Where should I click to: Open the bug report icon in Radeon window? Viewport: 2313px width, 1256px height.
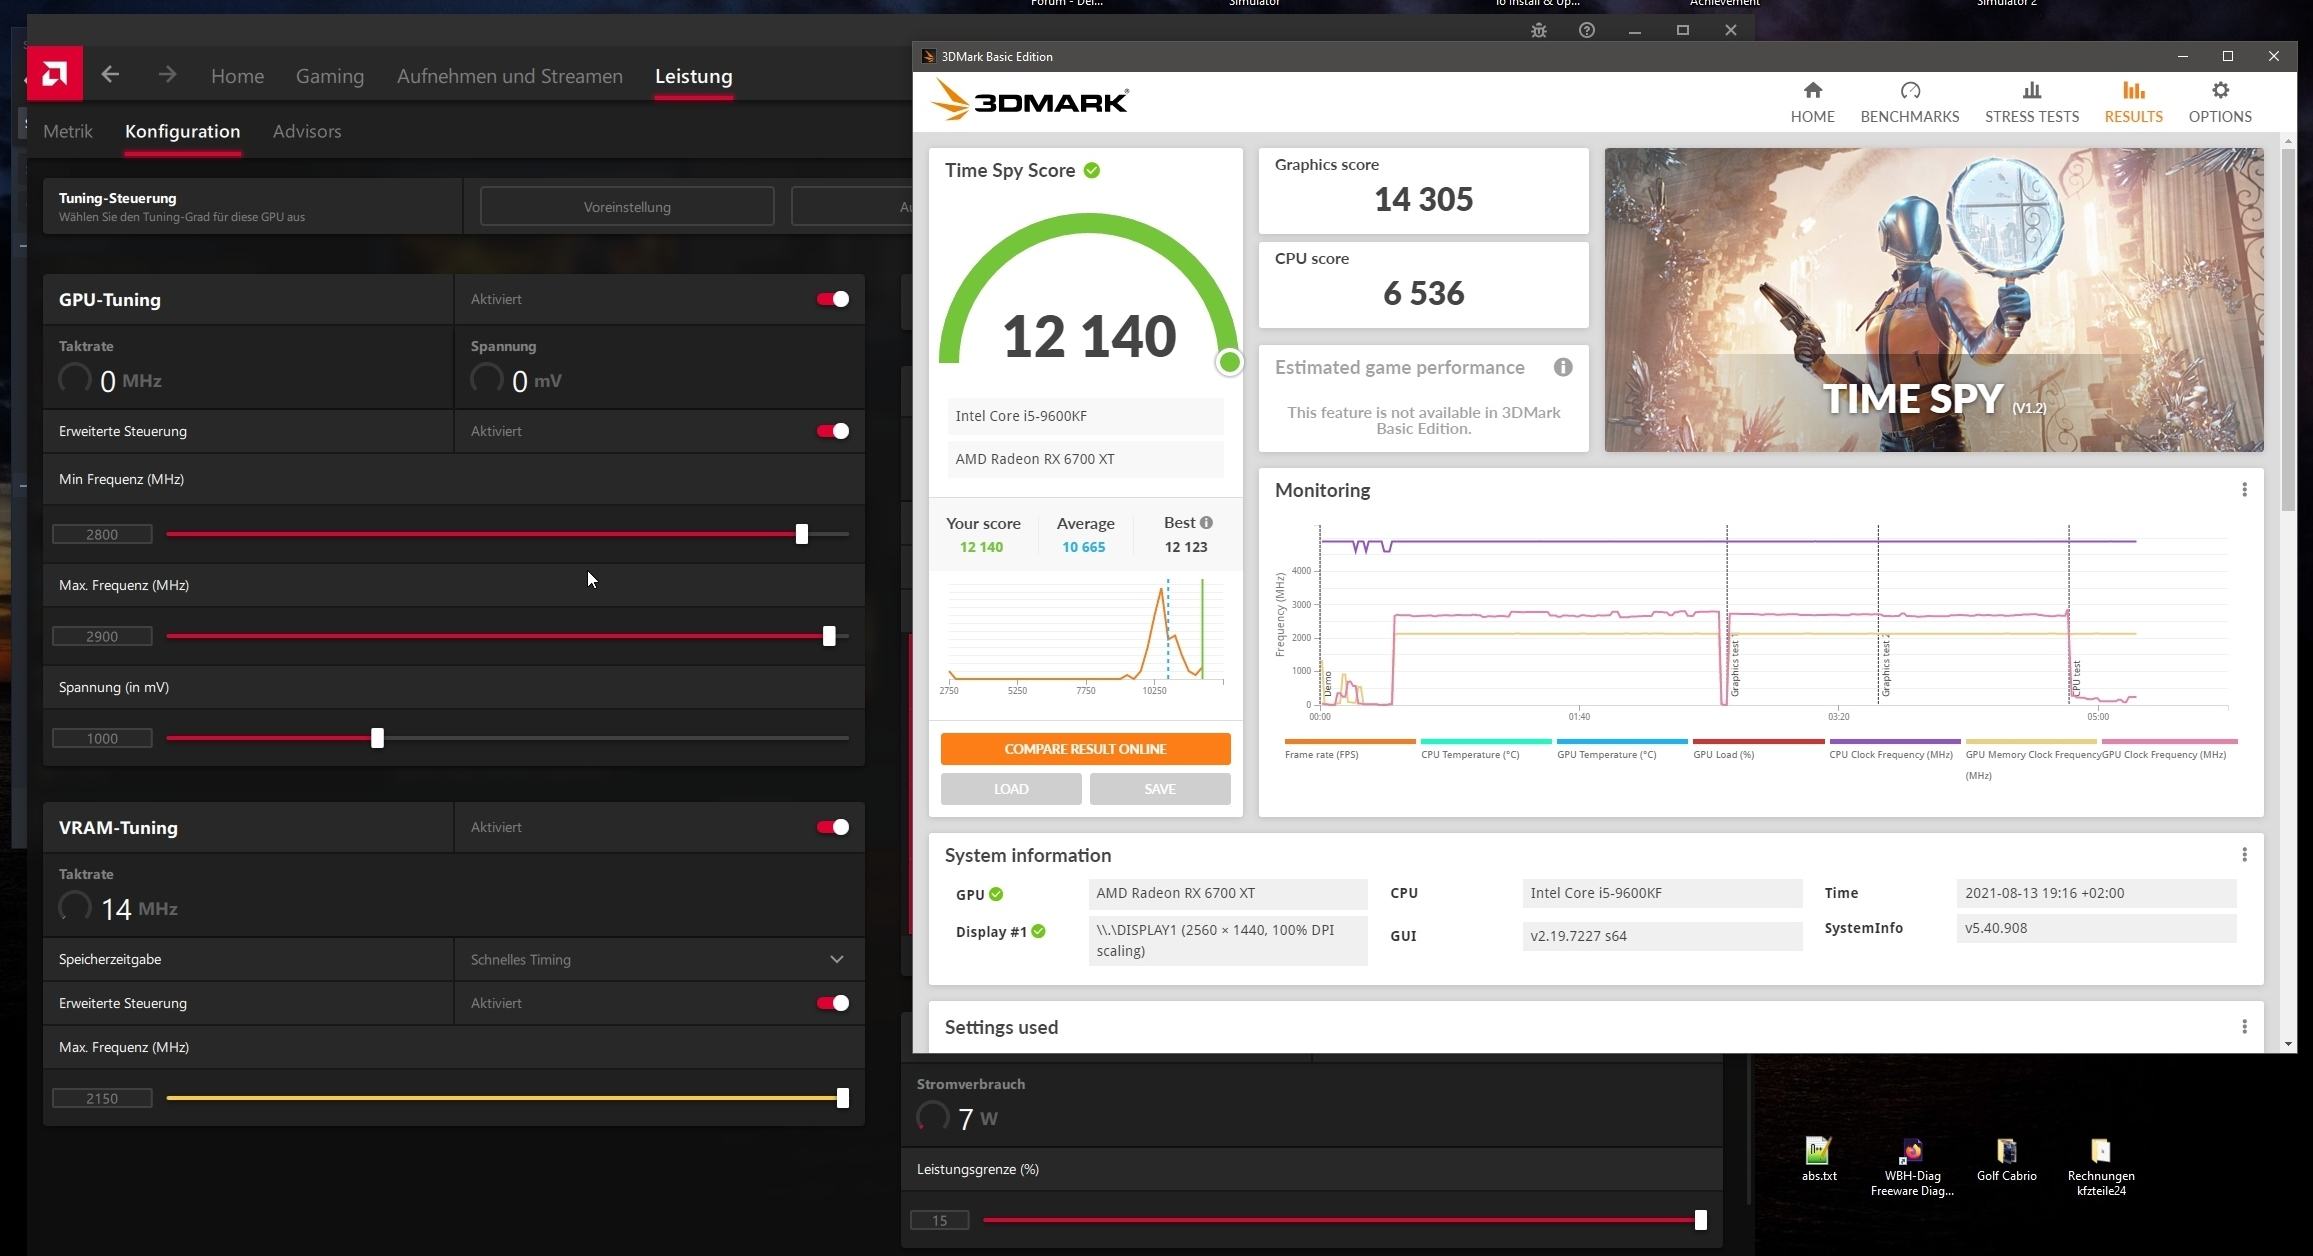[1539, 30]
